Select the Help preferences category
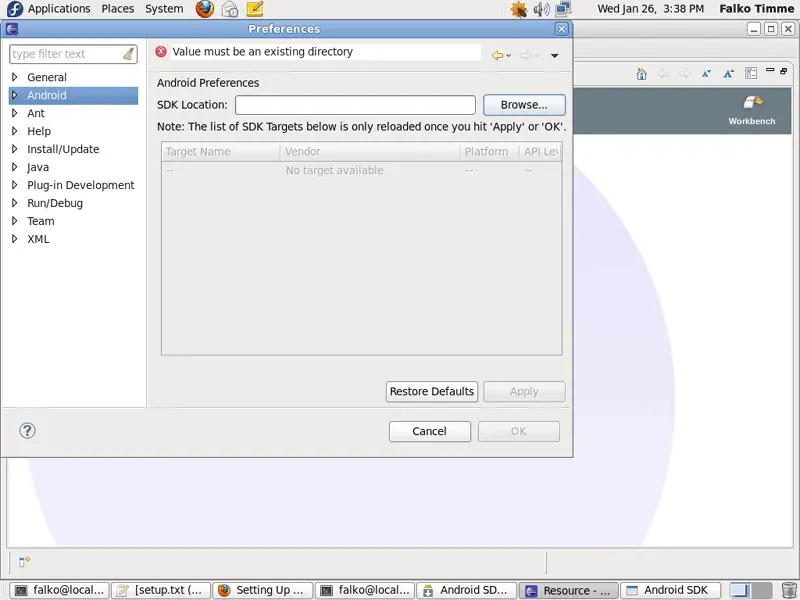800x600 pixels. coord(39,131)
